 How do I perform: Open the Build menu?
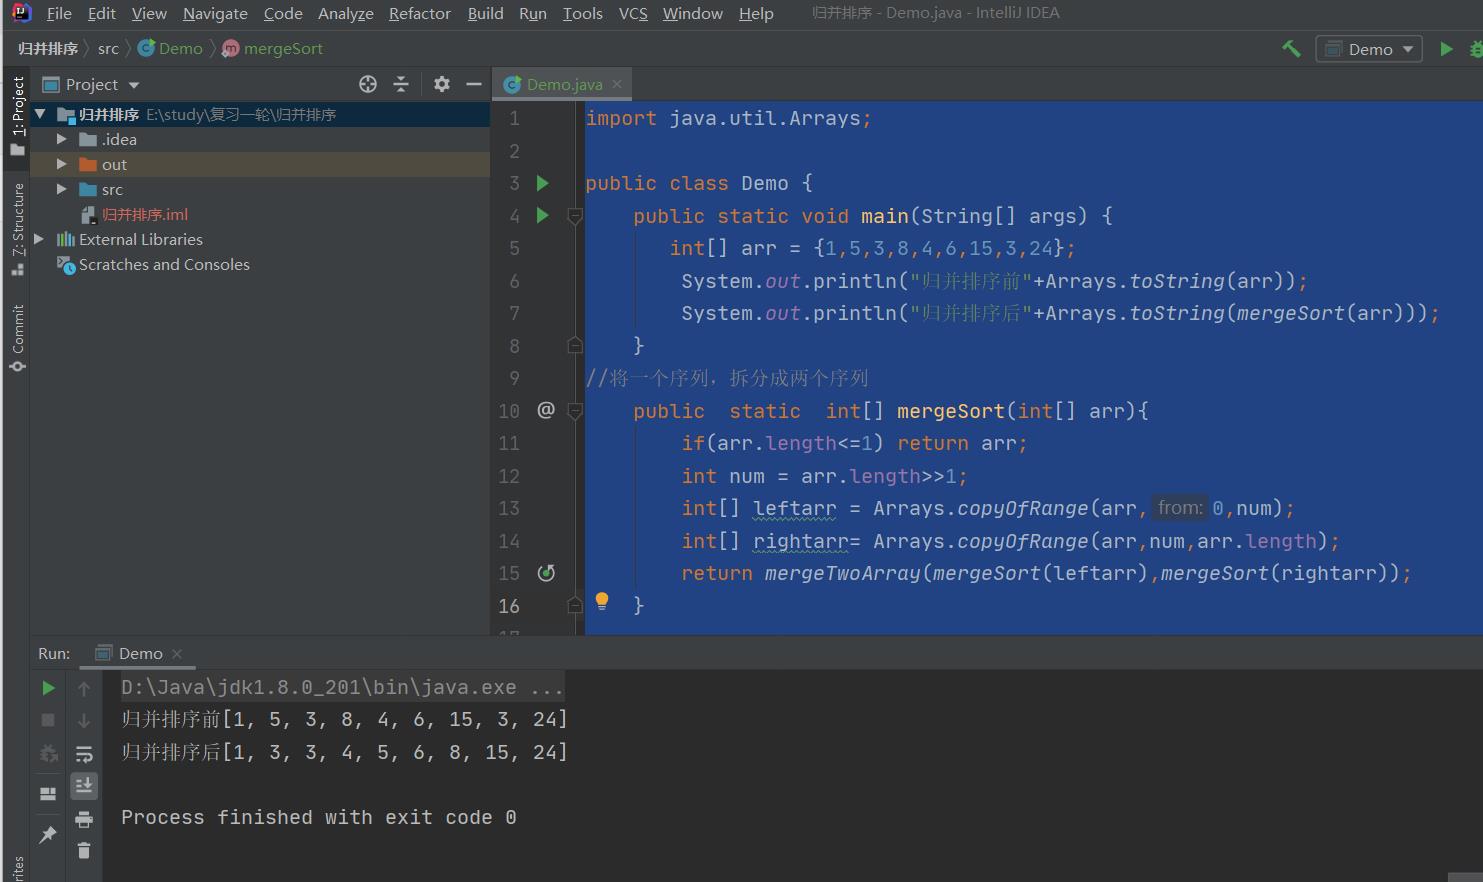click(485, 13)
